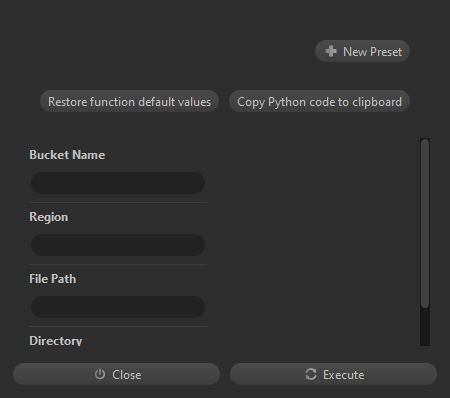Select the File Path input box

pos(118,307)
